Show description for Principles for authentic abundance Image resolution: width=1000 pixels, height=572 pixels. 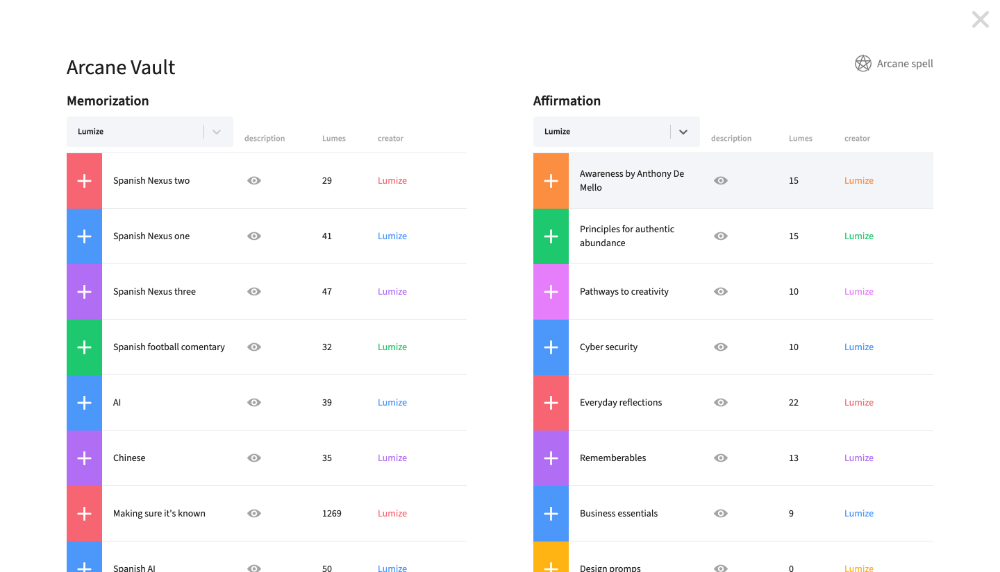coord(721,236)
